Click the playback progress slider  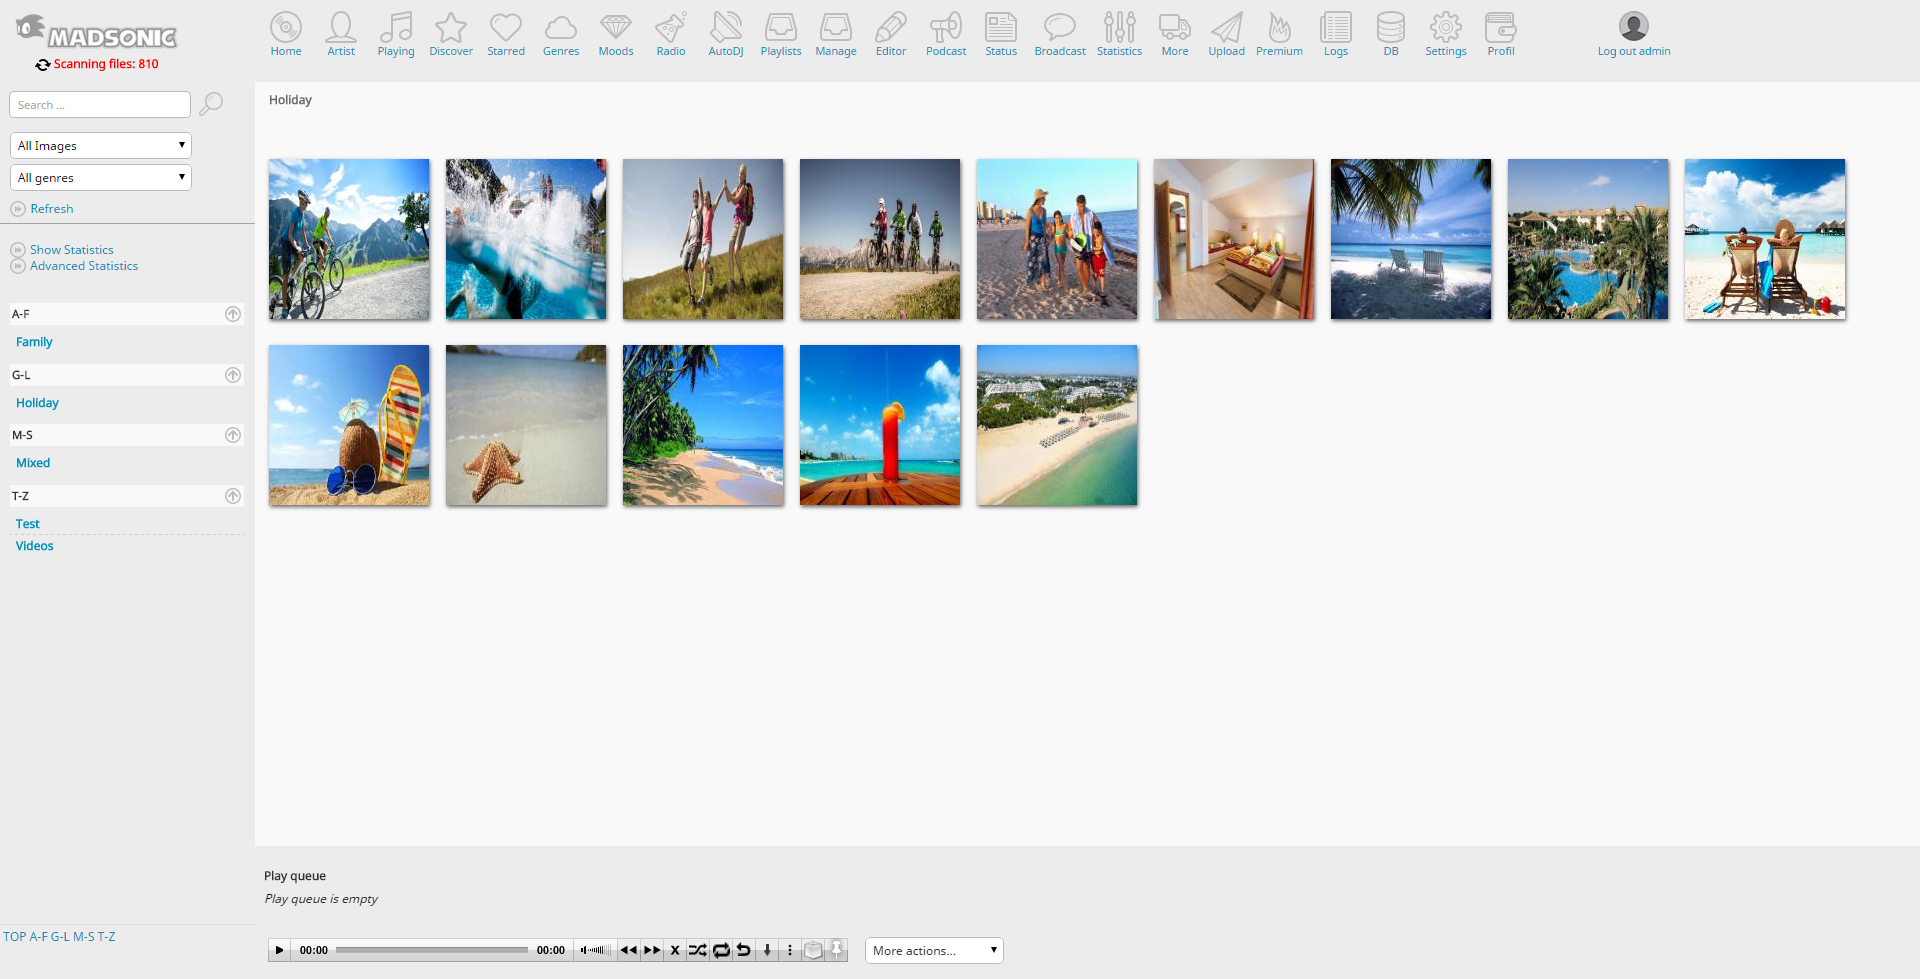coord(431,950)
